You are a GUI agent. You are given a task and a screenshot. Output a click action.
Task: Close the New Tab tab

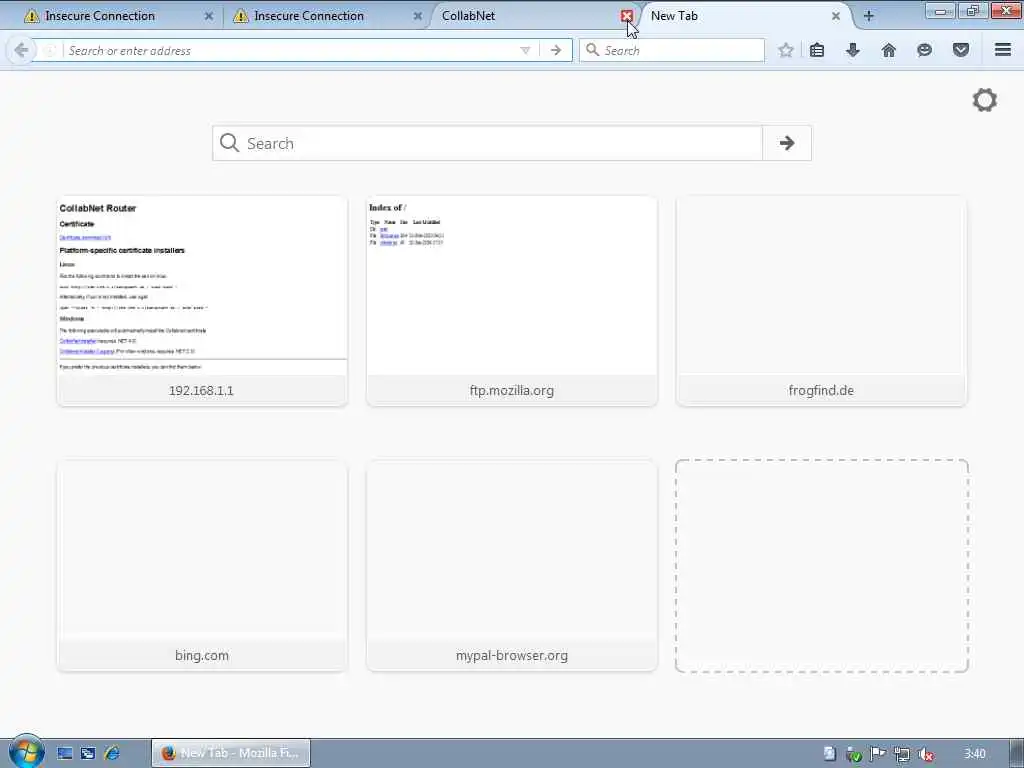pyautogui.click(x=836, y=16)
